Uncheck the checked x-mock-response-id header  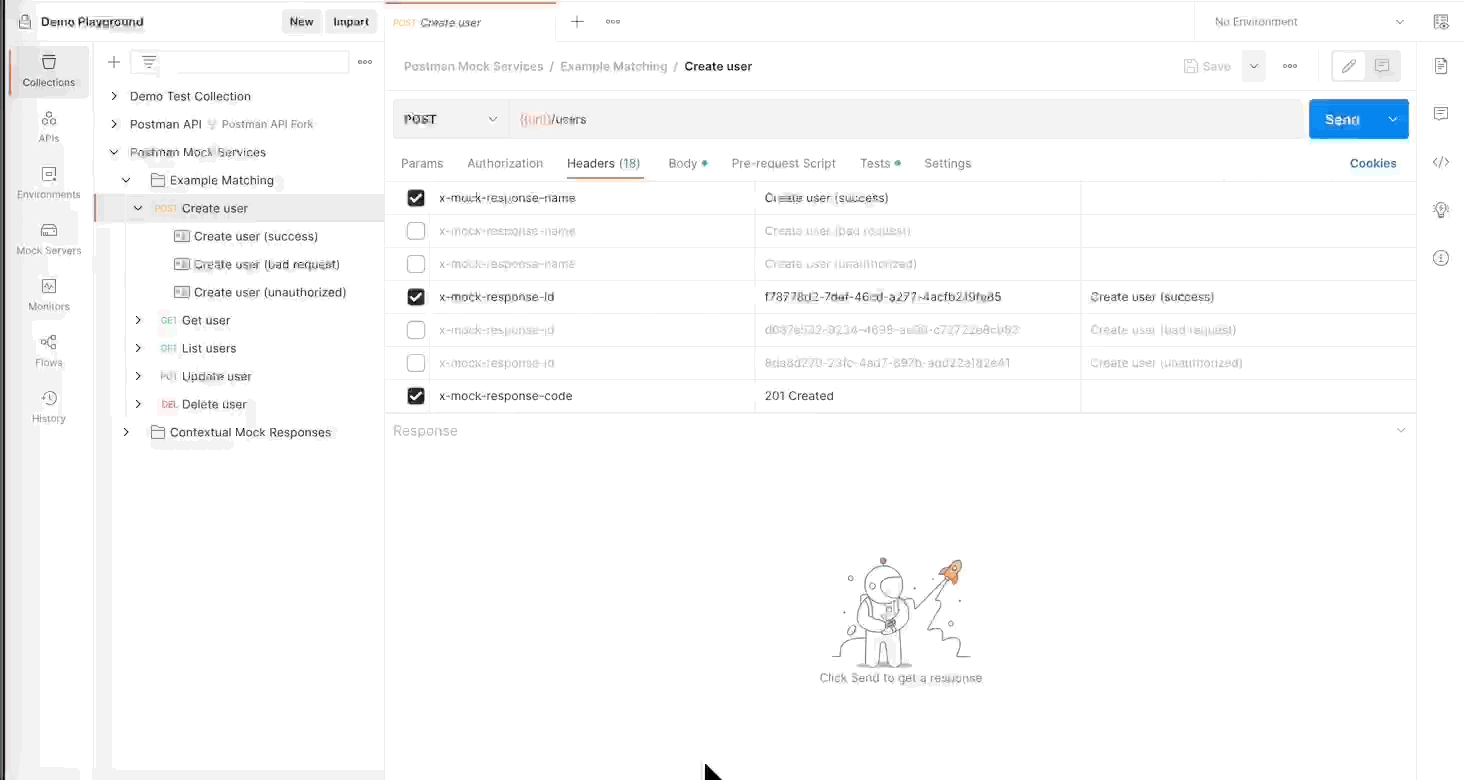(416, 297)
